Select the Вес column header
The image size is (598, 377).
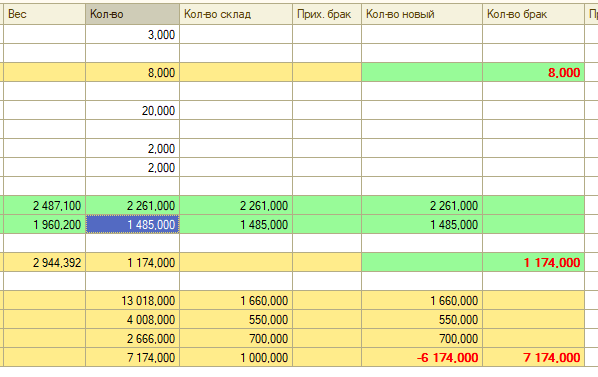coord(44,14)
